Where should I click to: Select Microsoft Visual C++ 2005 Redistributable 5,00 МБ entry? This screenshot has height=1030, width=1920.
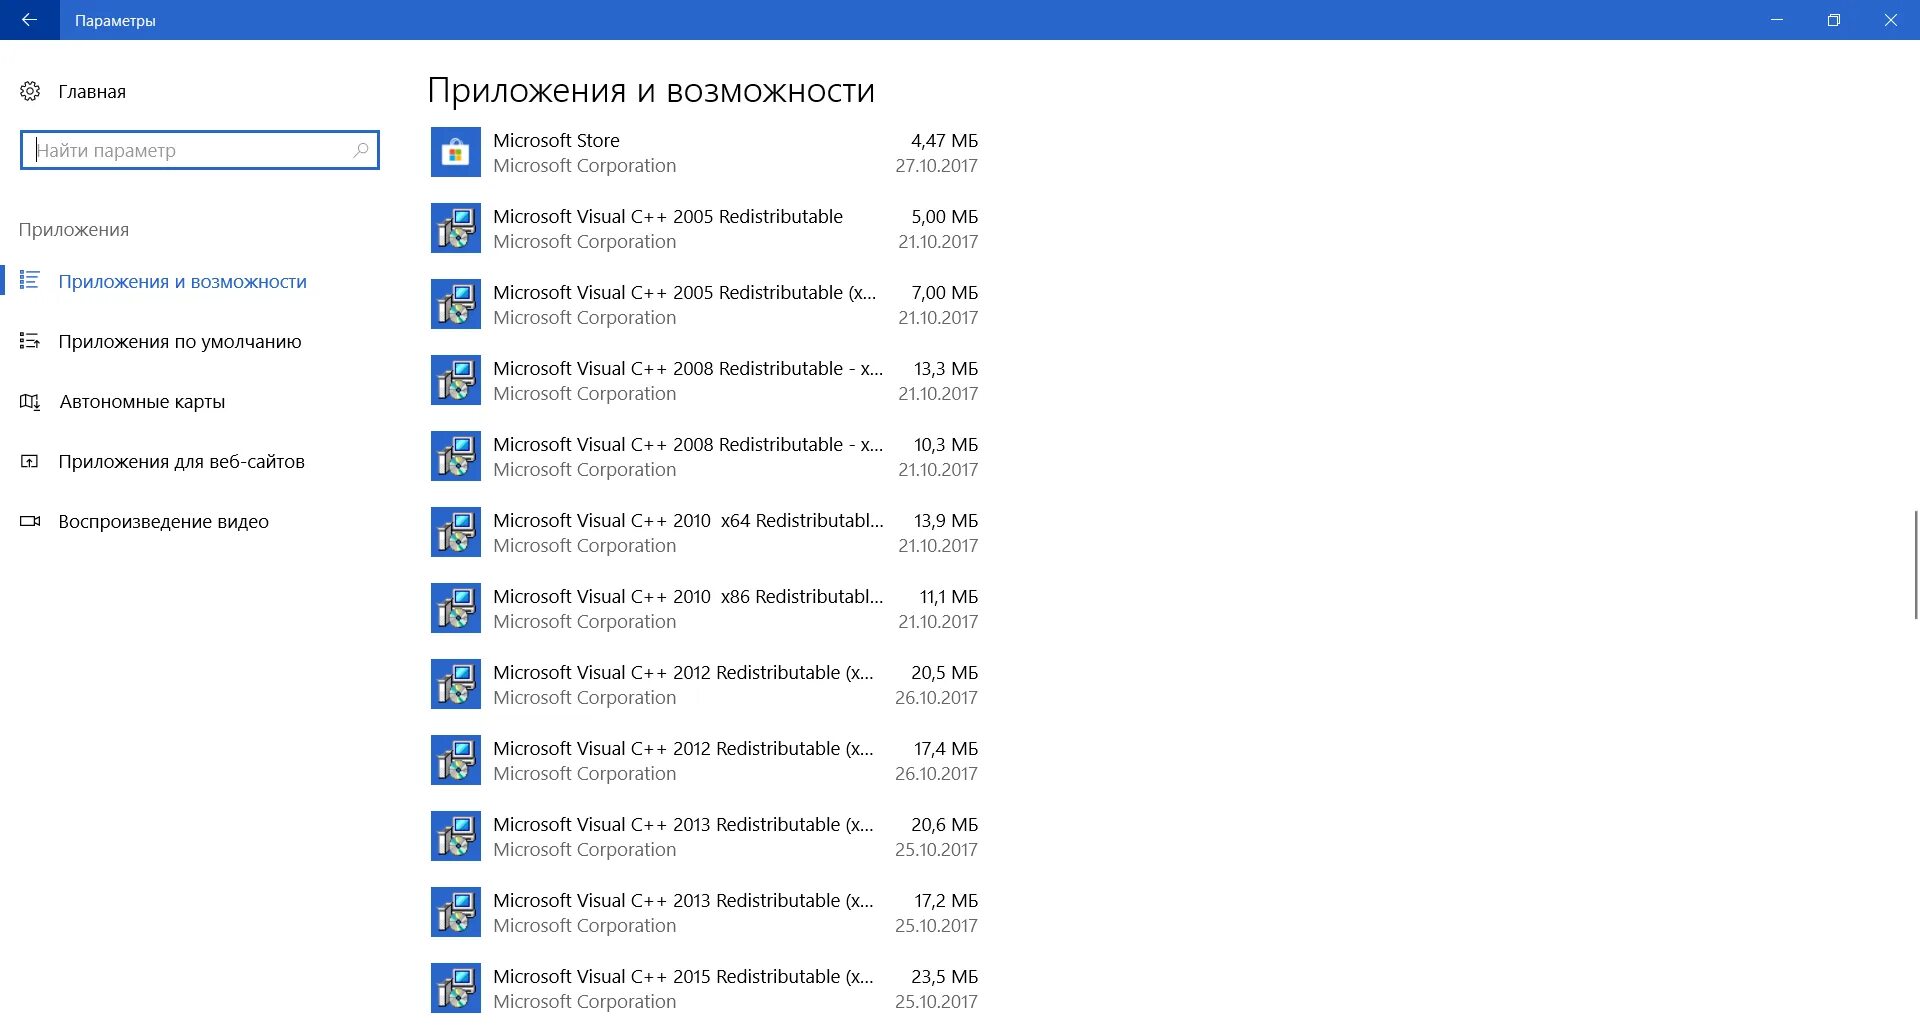pos(704,228)
